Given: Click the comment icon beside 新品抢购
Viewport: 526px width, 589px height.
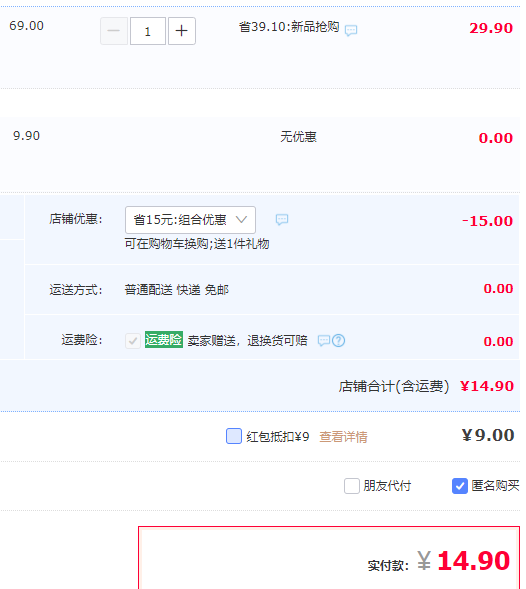Looking at the screenshot, I should 351,30.
